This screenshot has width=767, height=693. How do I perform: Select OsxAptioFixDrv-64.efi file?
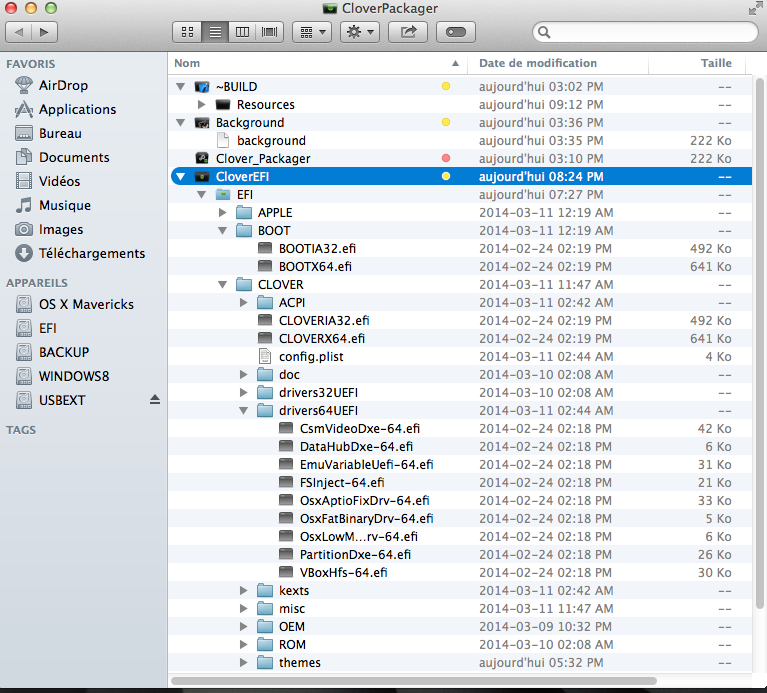click(460, 500)
